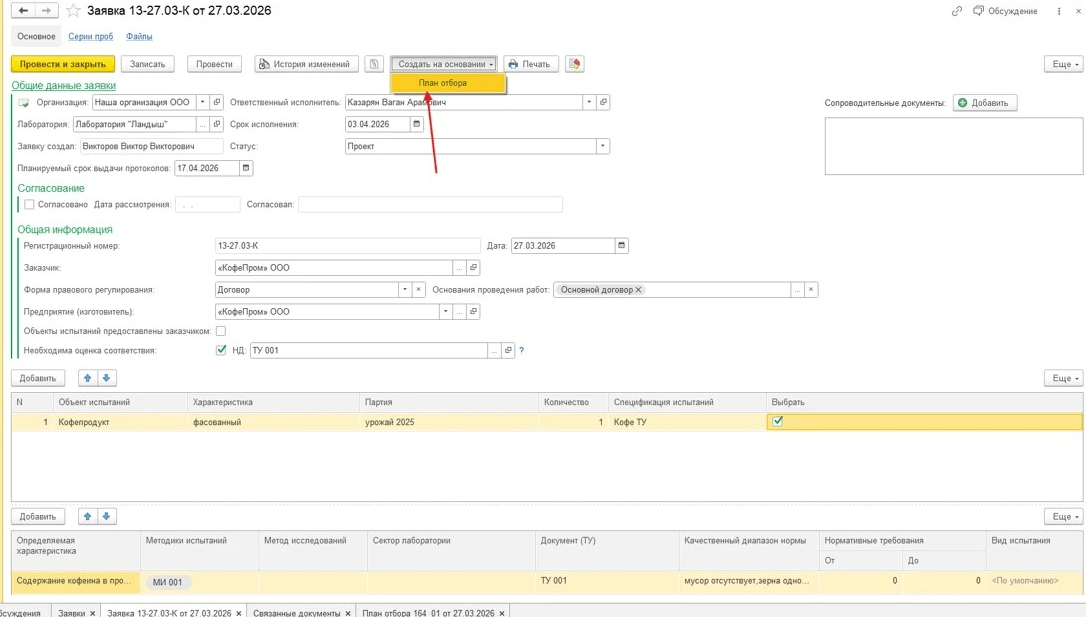Expand the Создать на основании menu button
Screen dimensions: 1086x617
tap(444, 64)
